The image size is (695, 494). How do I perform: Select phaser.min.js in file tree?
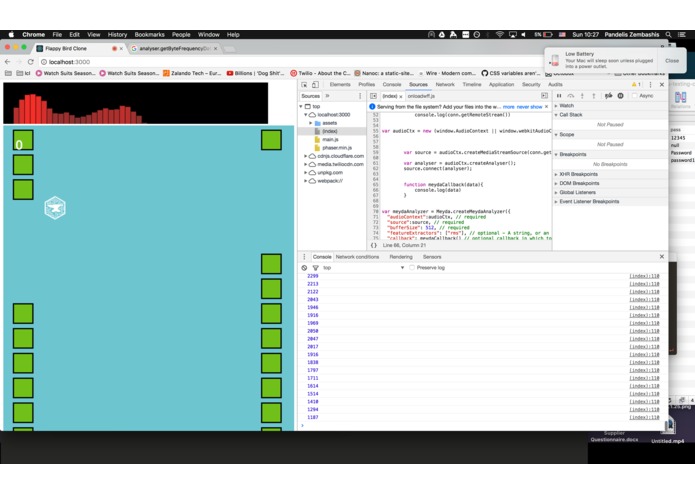[x=337, y=148]
